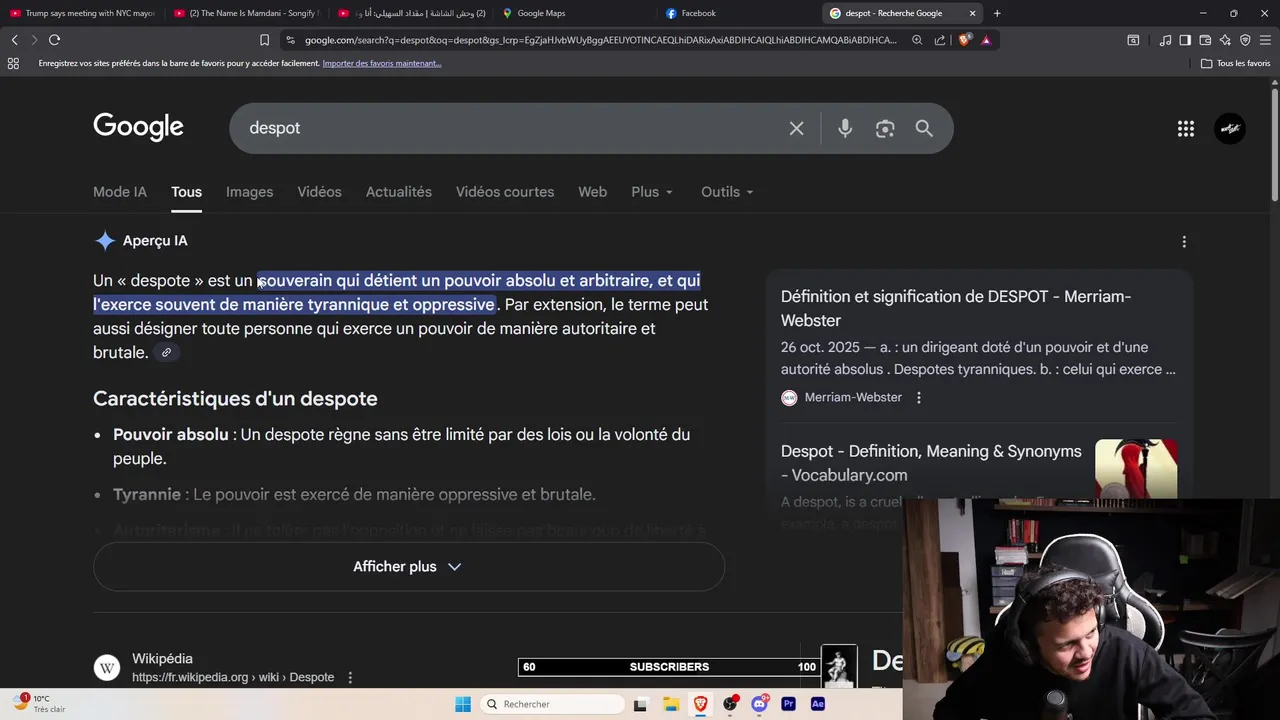Click the Vocabulary.com result thumbnail
Screen dimensions: 1280x720
[x=1136, y=469]
